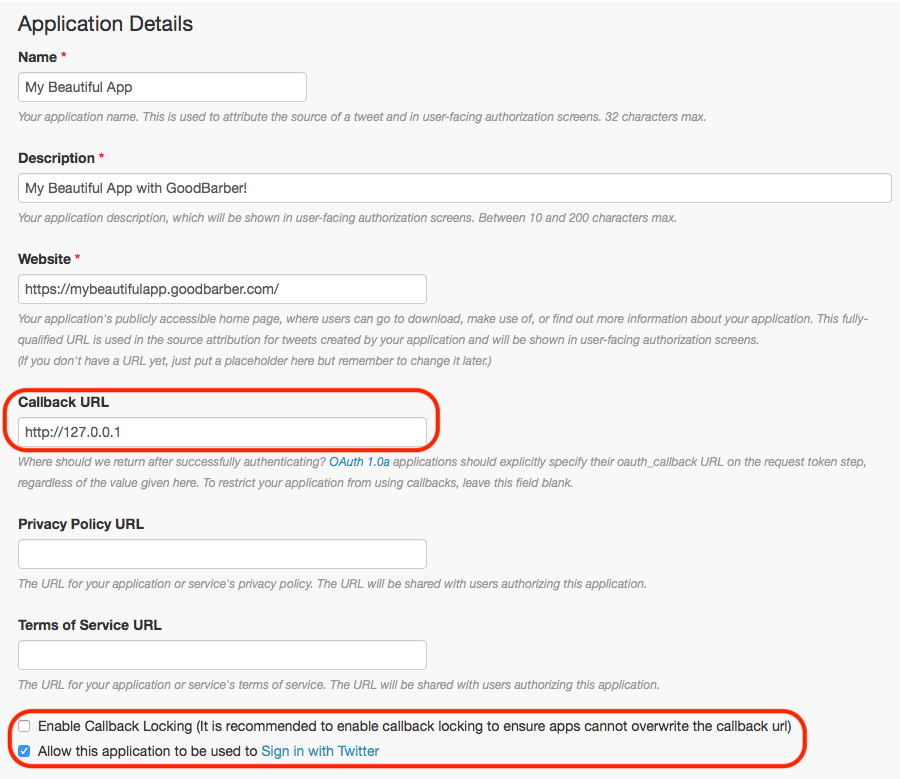
Task: Click the Description field label
Action: click(56, 158)
